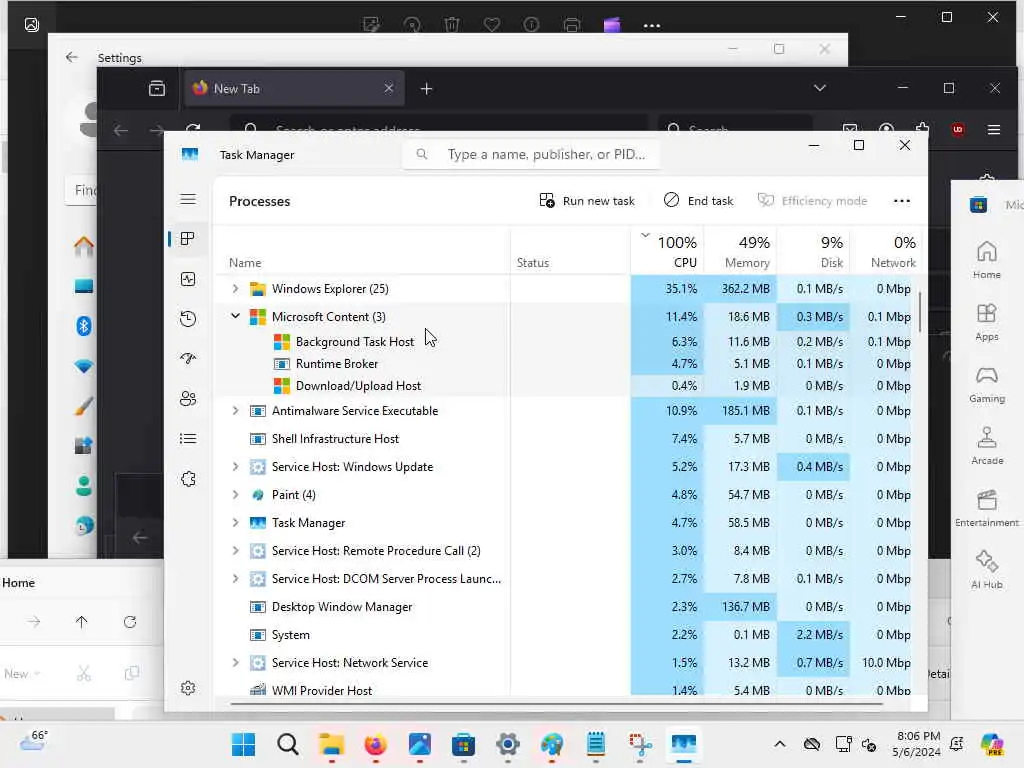Close the Firefox New Tab tab
The width and height of the screenshot is (1024, 768).
pyautogui.click(x=389, y=88)
